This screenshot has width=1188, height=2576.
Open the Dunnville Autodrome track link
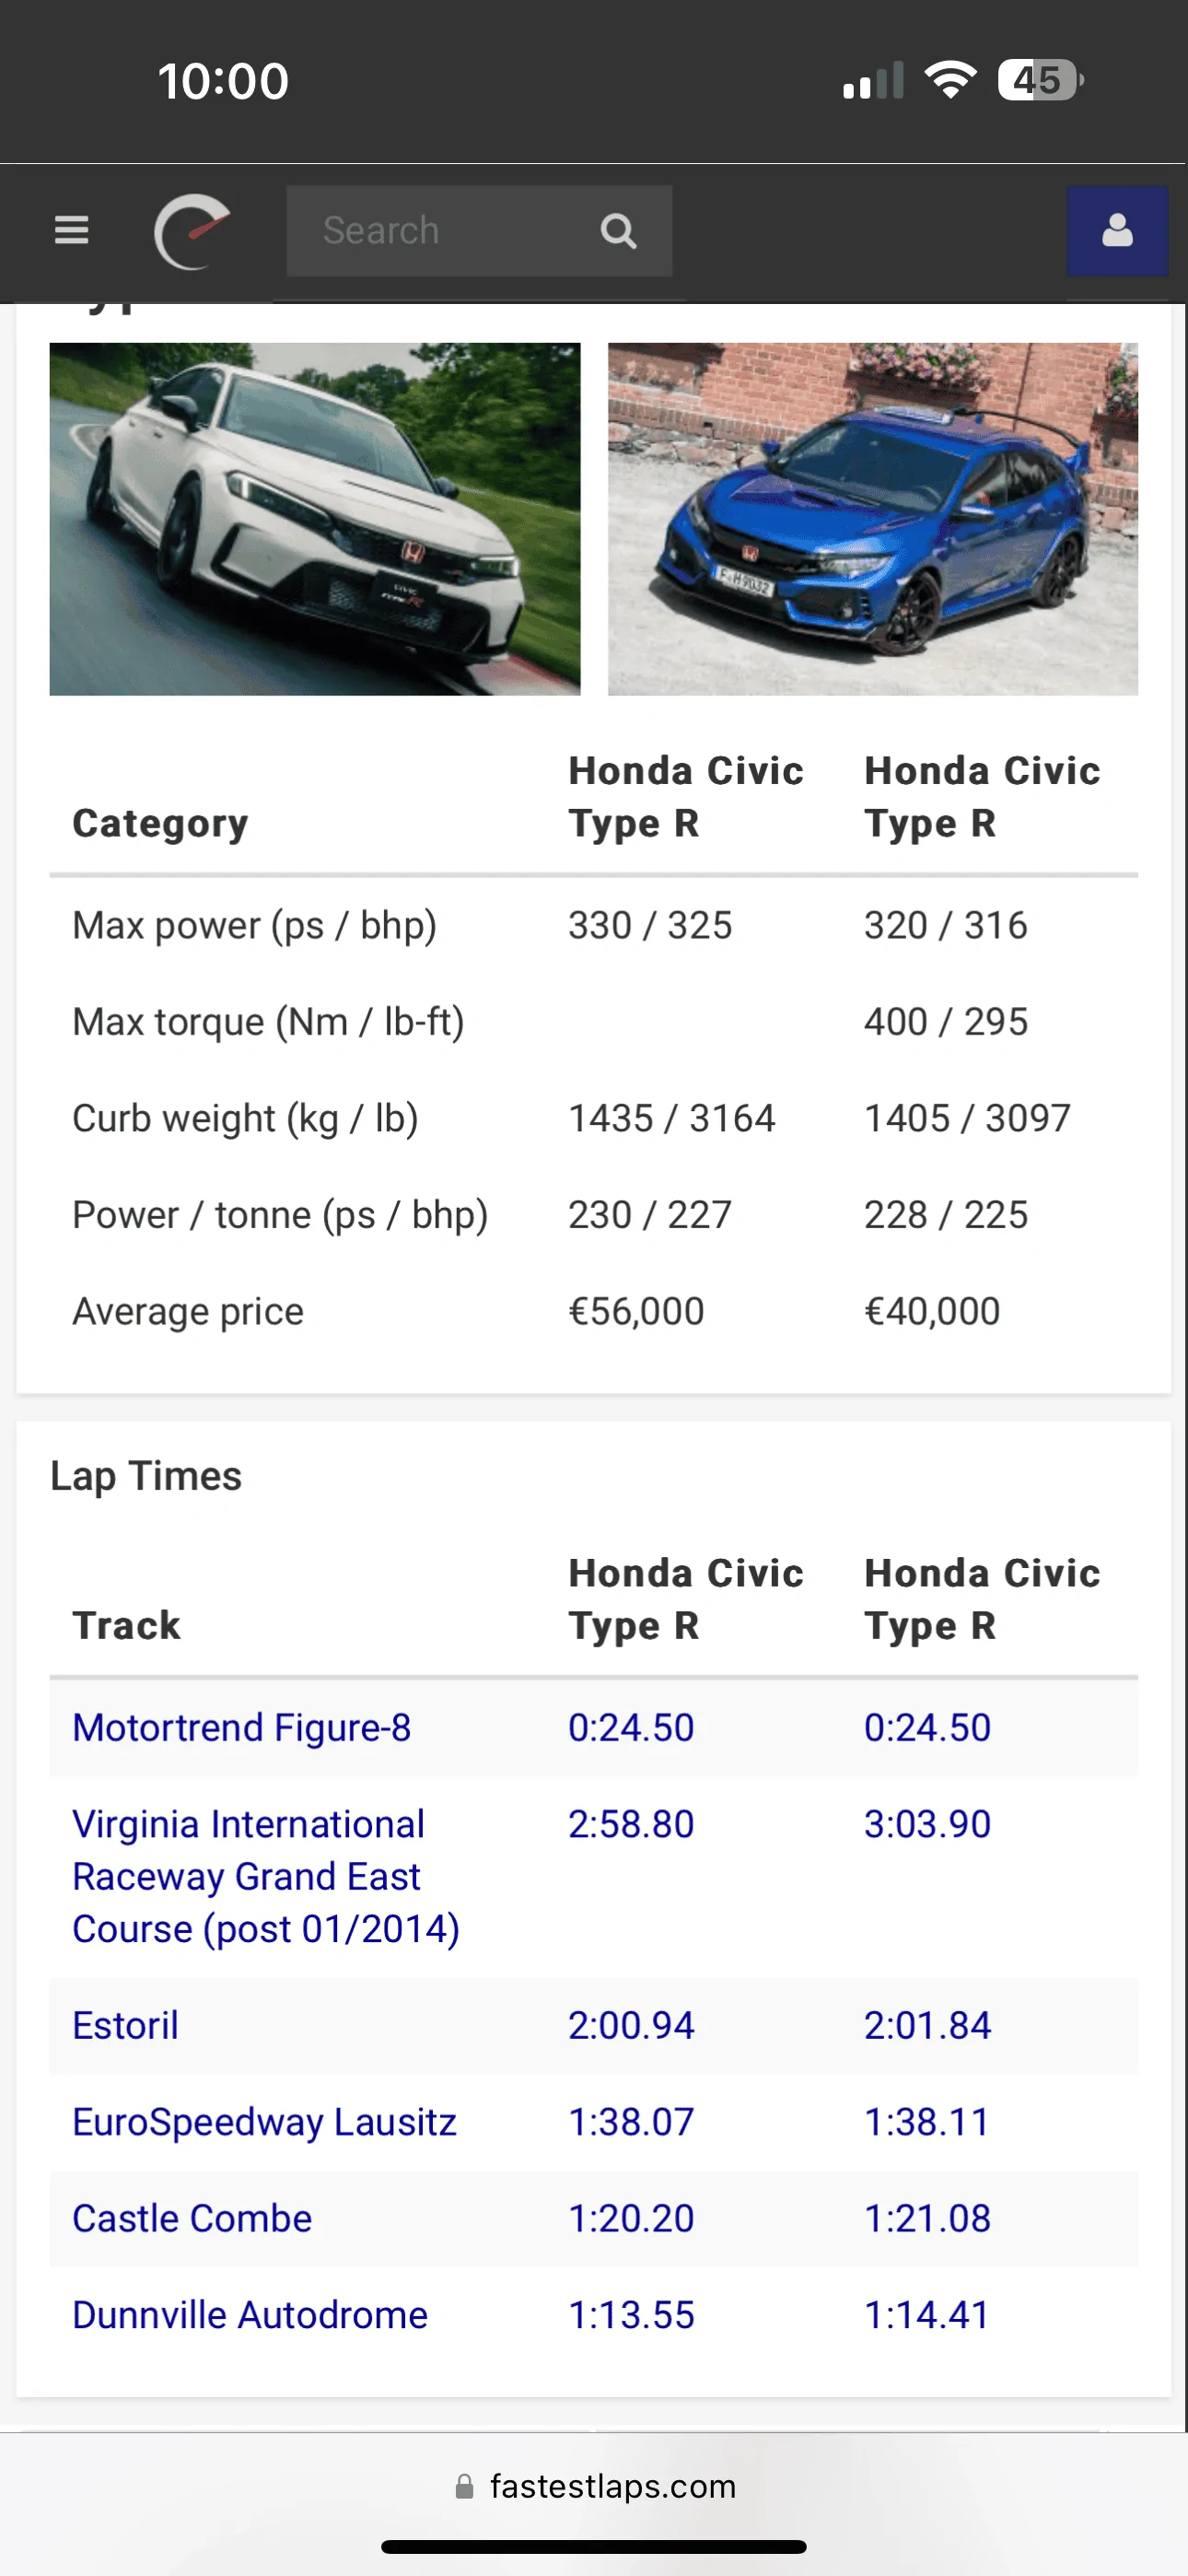click(250, 2315)
